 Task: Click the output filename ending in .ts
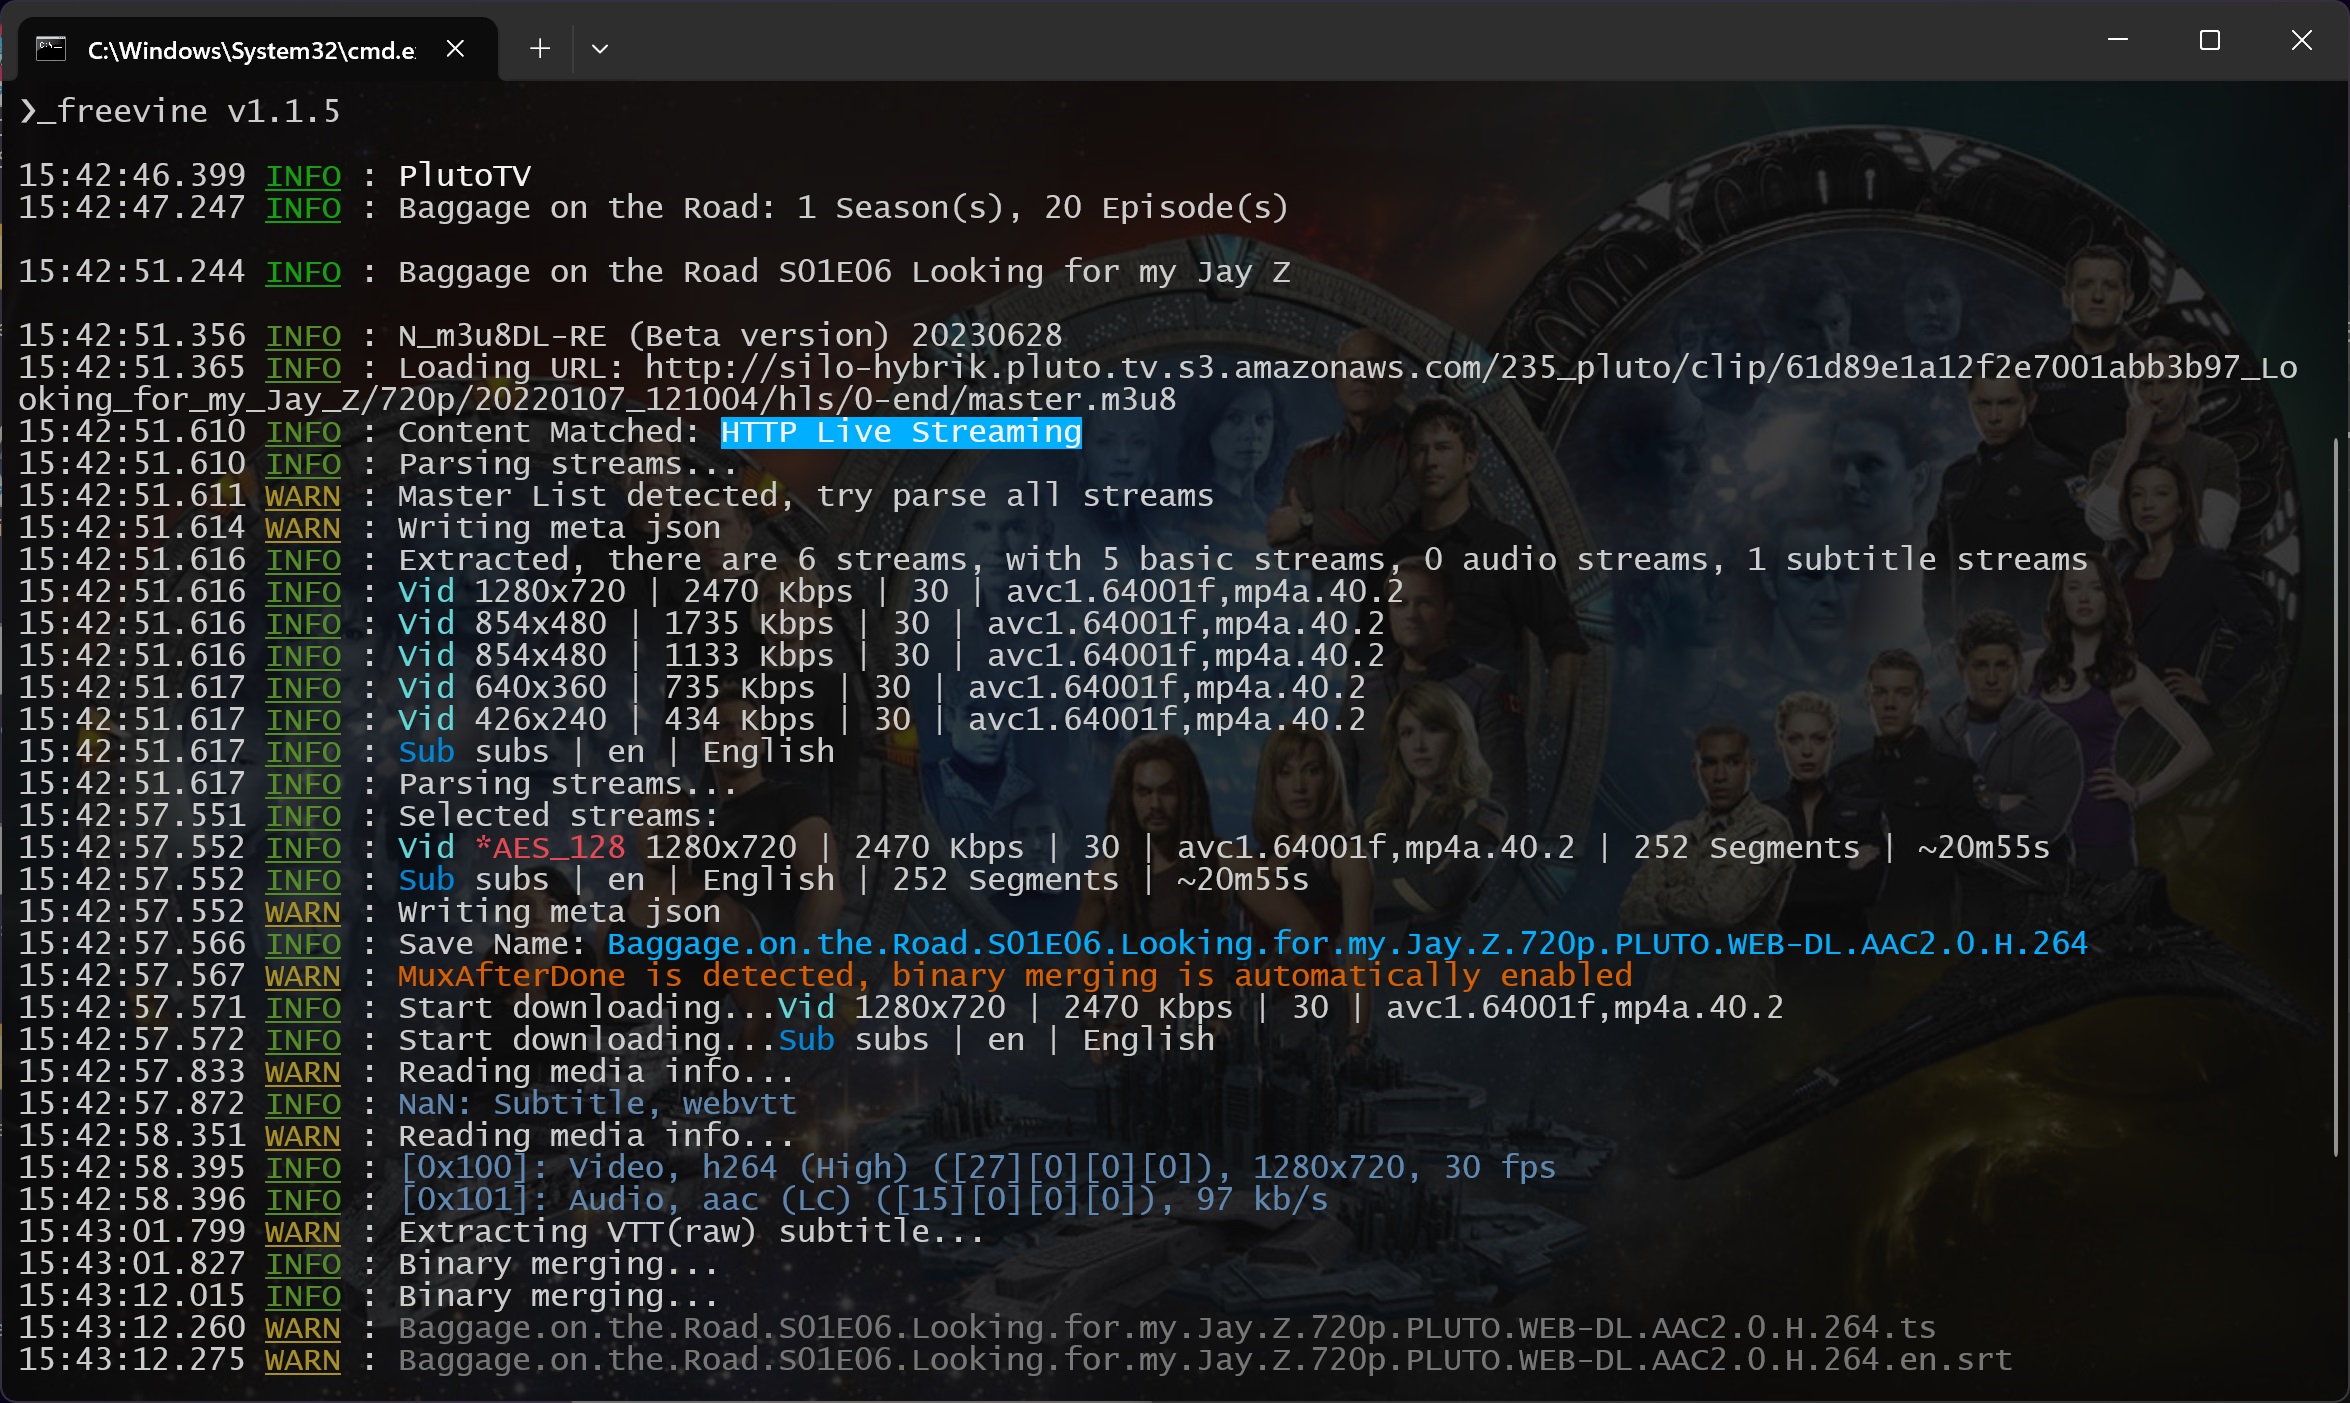coord(1166,1328)
